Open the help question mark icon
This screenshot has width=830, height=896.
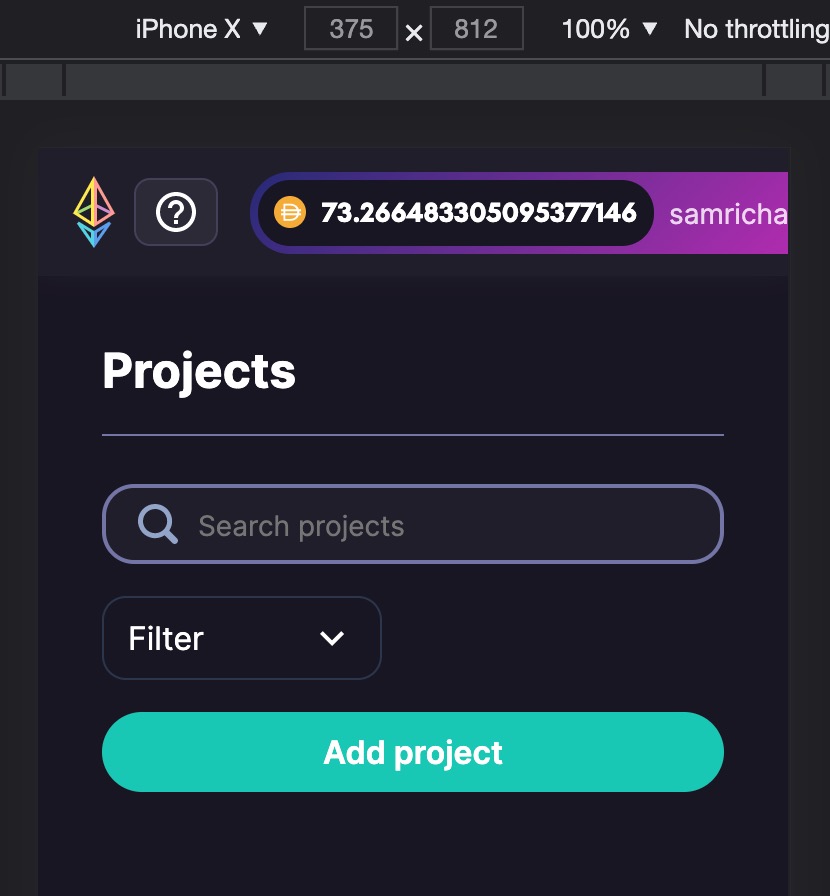[x=176, y=212]
